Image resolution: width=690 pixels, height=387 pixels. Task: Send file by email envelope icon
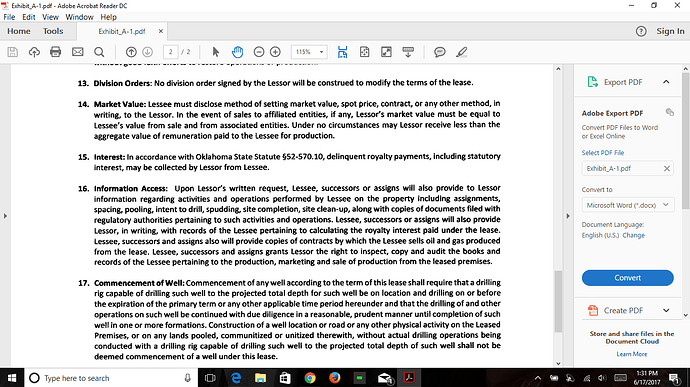(x=77, y=52)
